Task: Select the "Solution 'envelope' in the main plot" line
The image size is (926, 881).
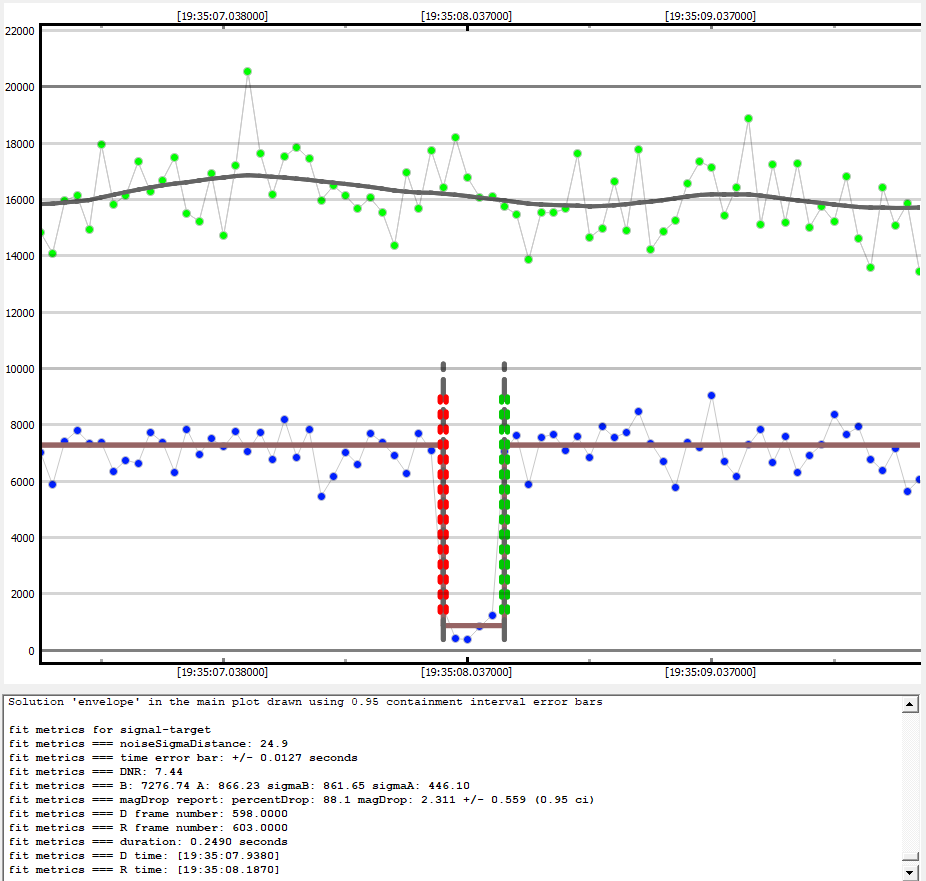Action: click(x=305, y=701)
